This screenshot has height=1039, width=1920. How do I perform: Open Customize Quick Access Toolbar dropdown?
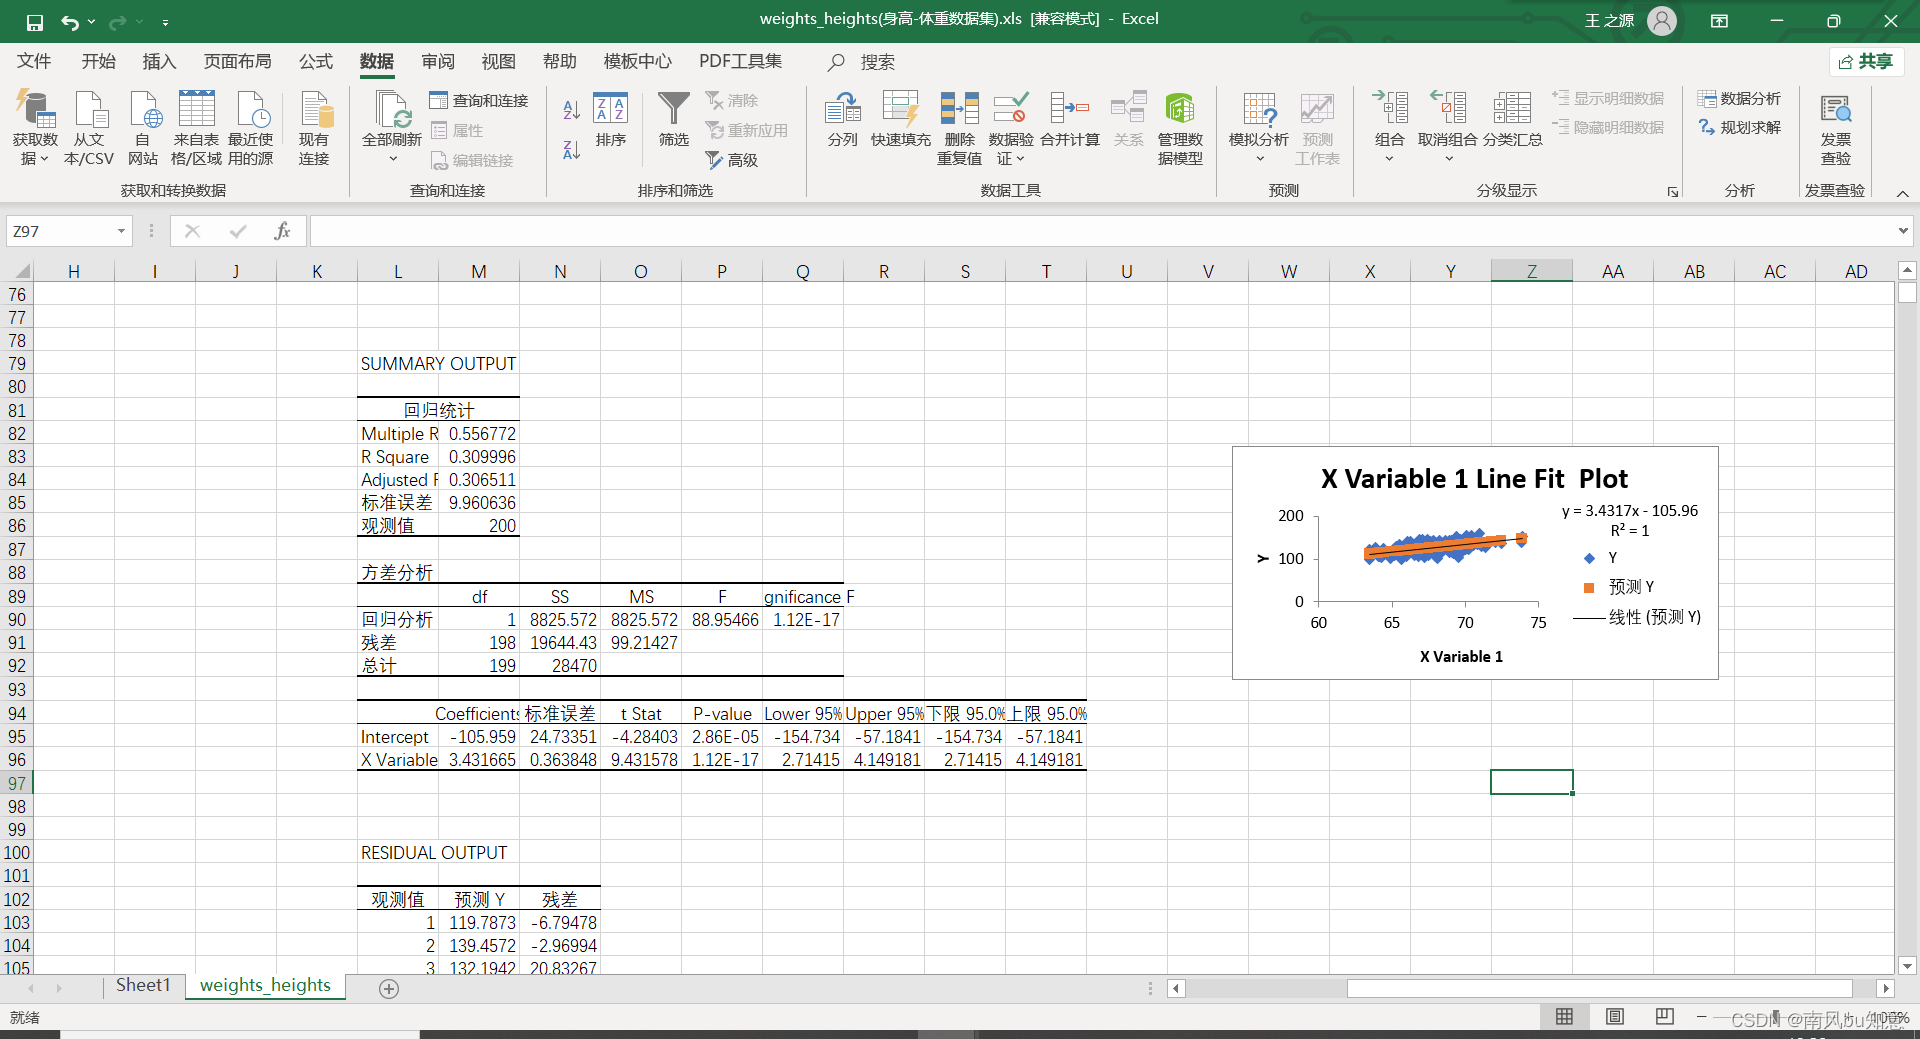(165, 21)
